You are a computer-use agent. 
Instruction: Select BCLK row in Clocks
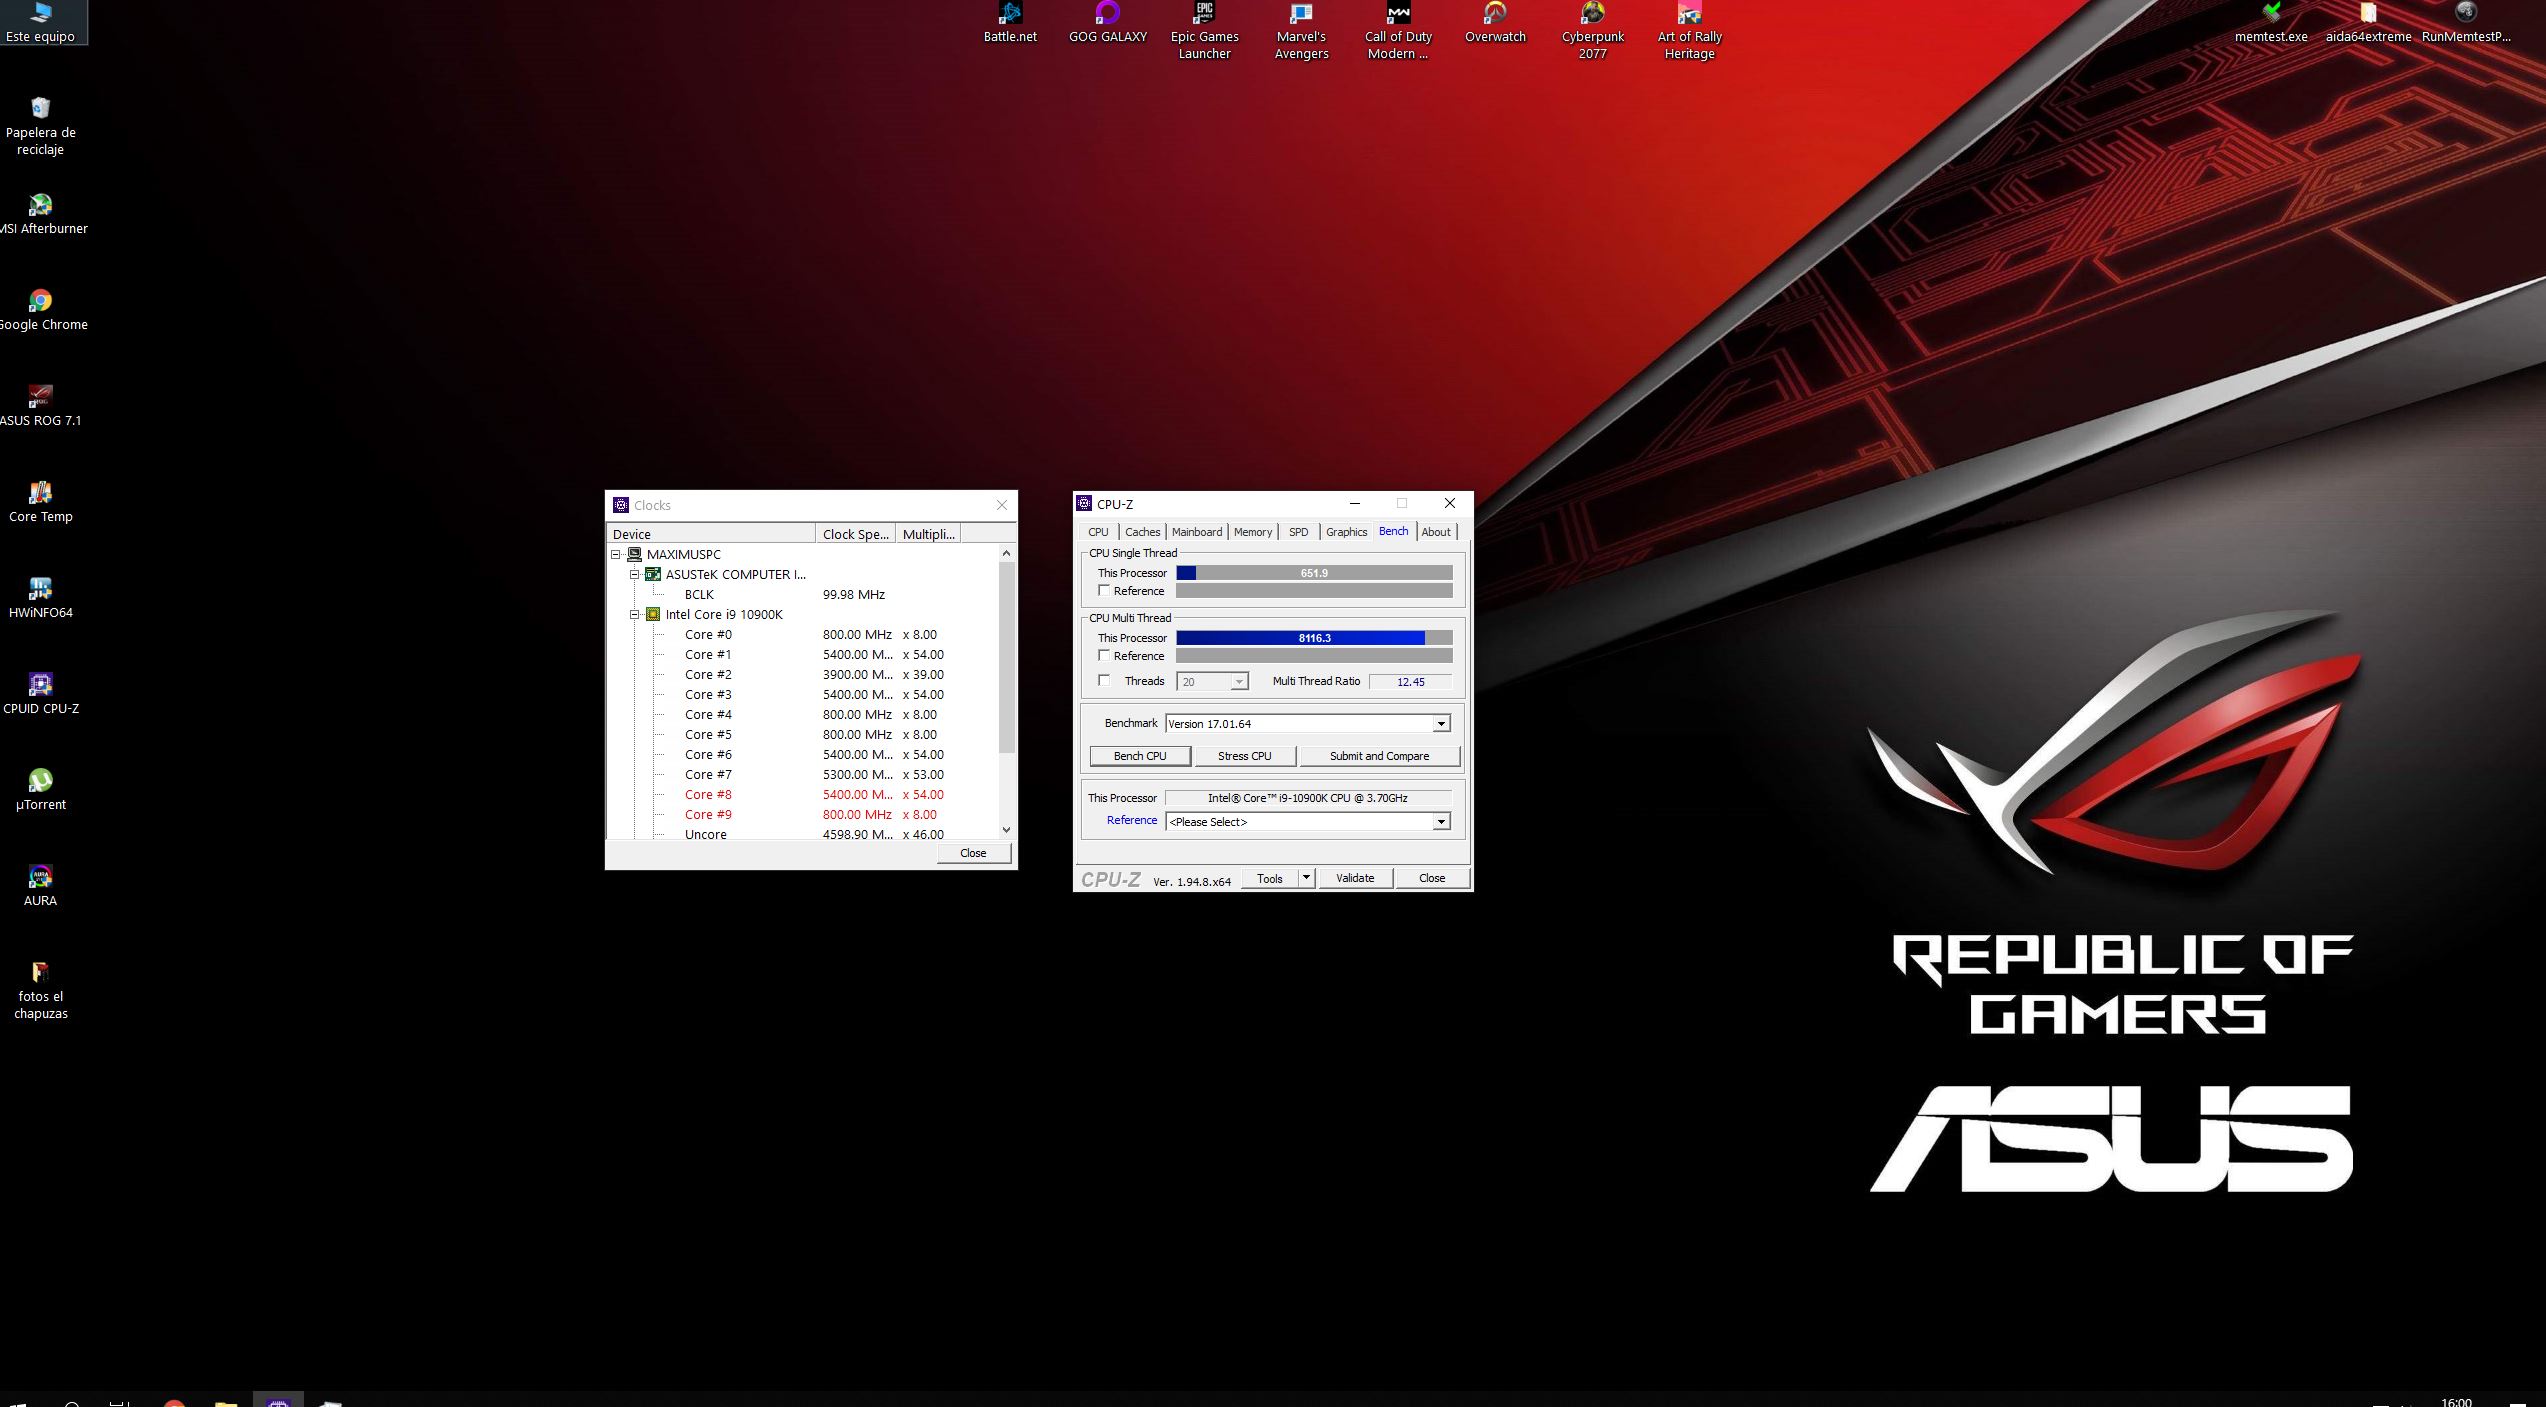click(804, 595)
